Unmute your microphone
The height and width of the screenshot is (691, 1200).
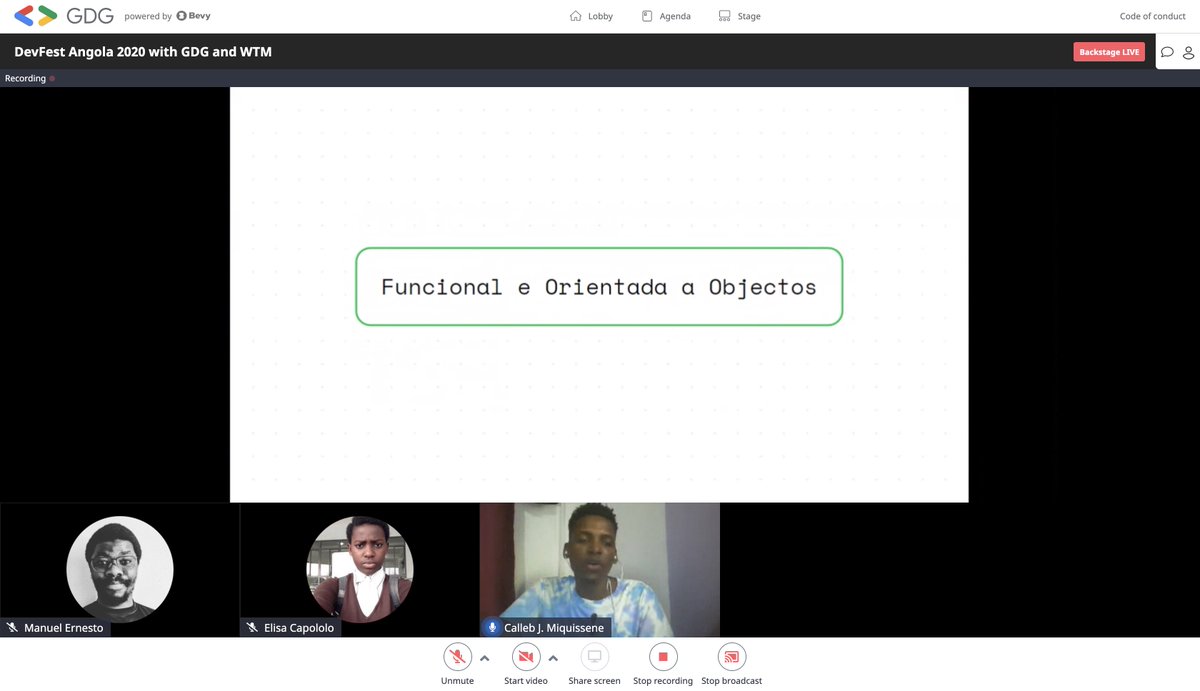tap(457, 657)
